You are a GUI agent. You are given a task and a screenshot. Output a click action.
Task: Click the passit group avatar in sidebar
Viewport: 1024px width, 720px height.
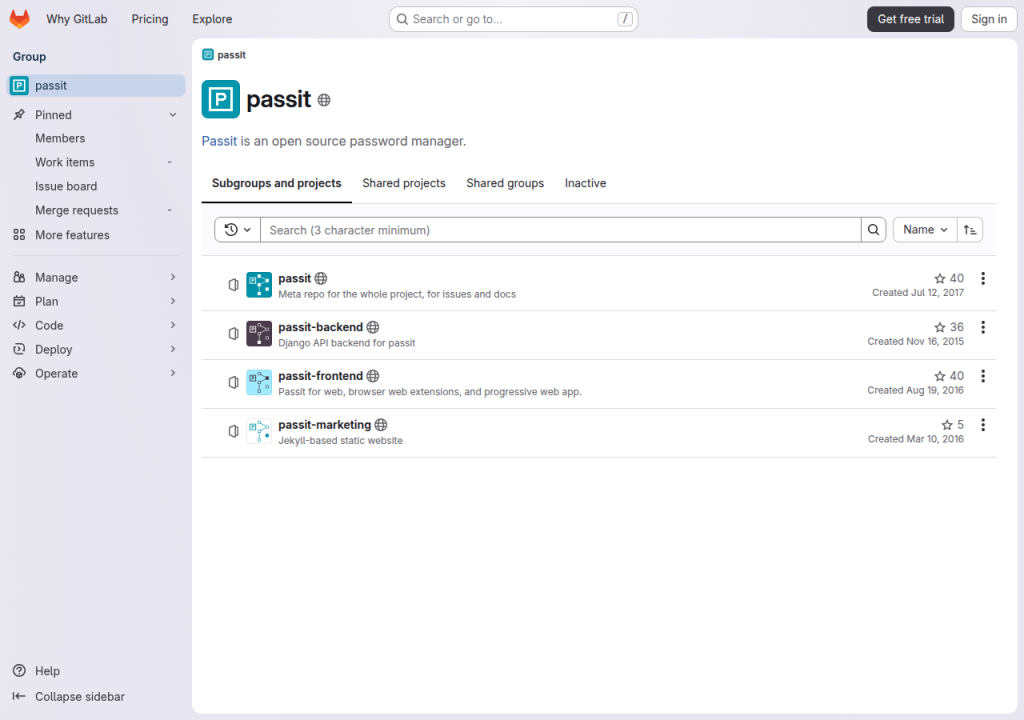pyautogui.click(x=20, y=86)
